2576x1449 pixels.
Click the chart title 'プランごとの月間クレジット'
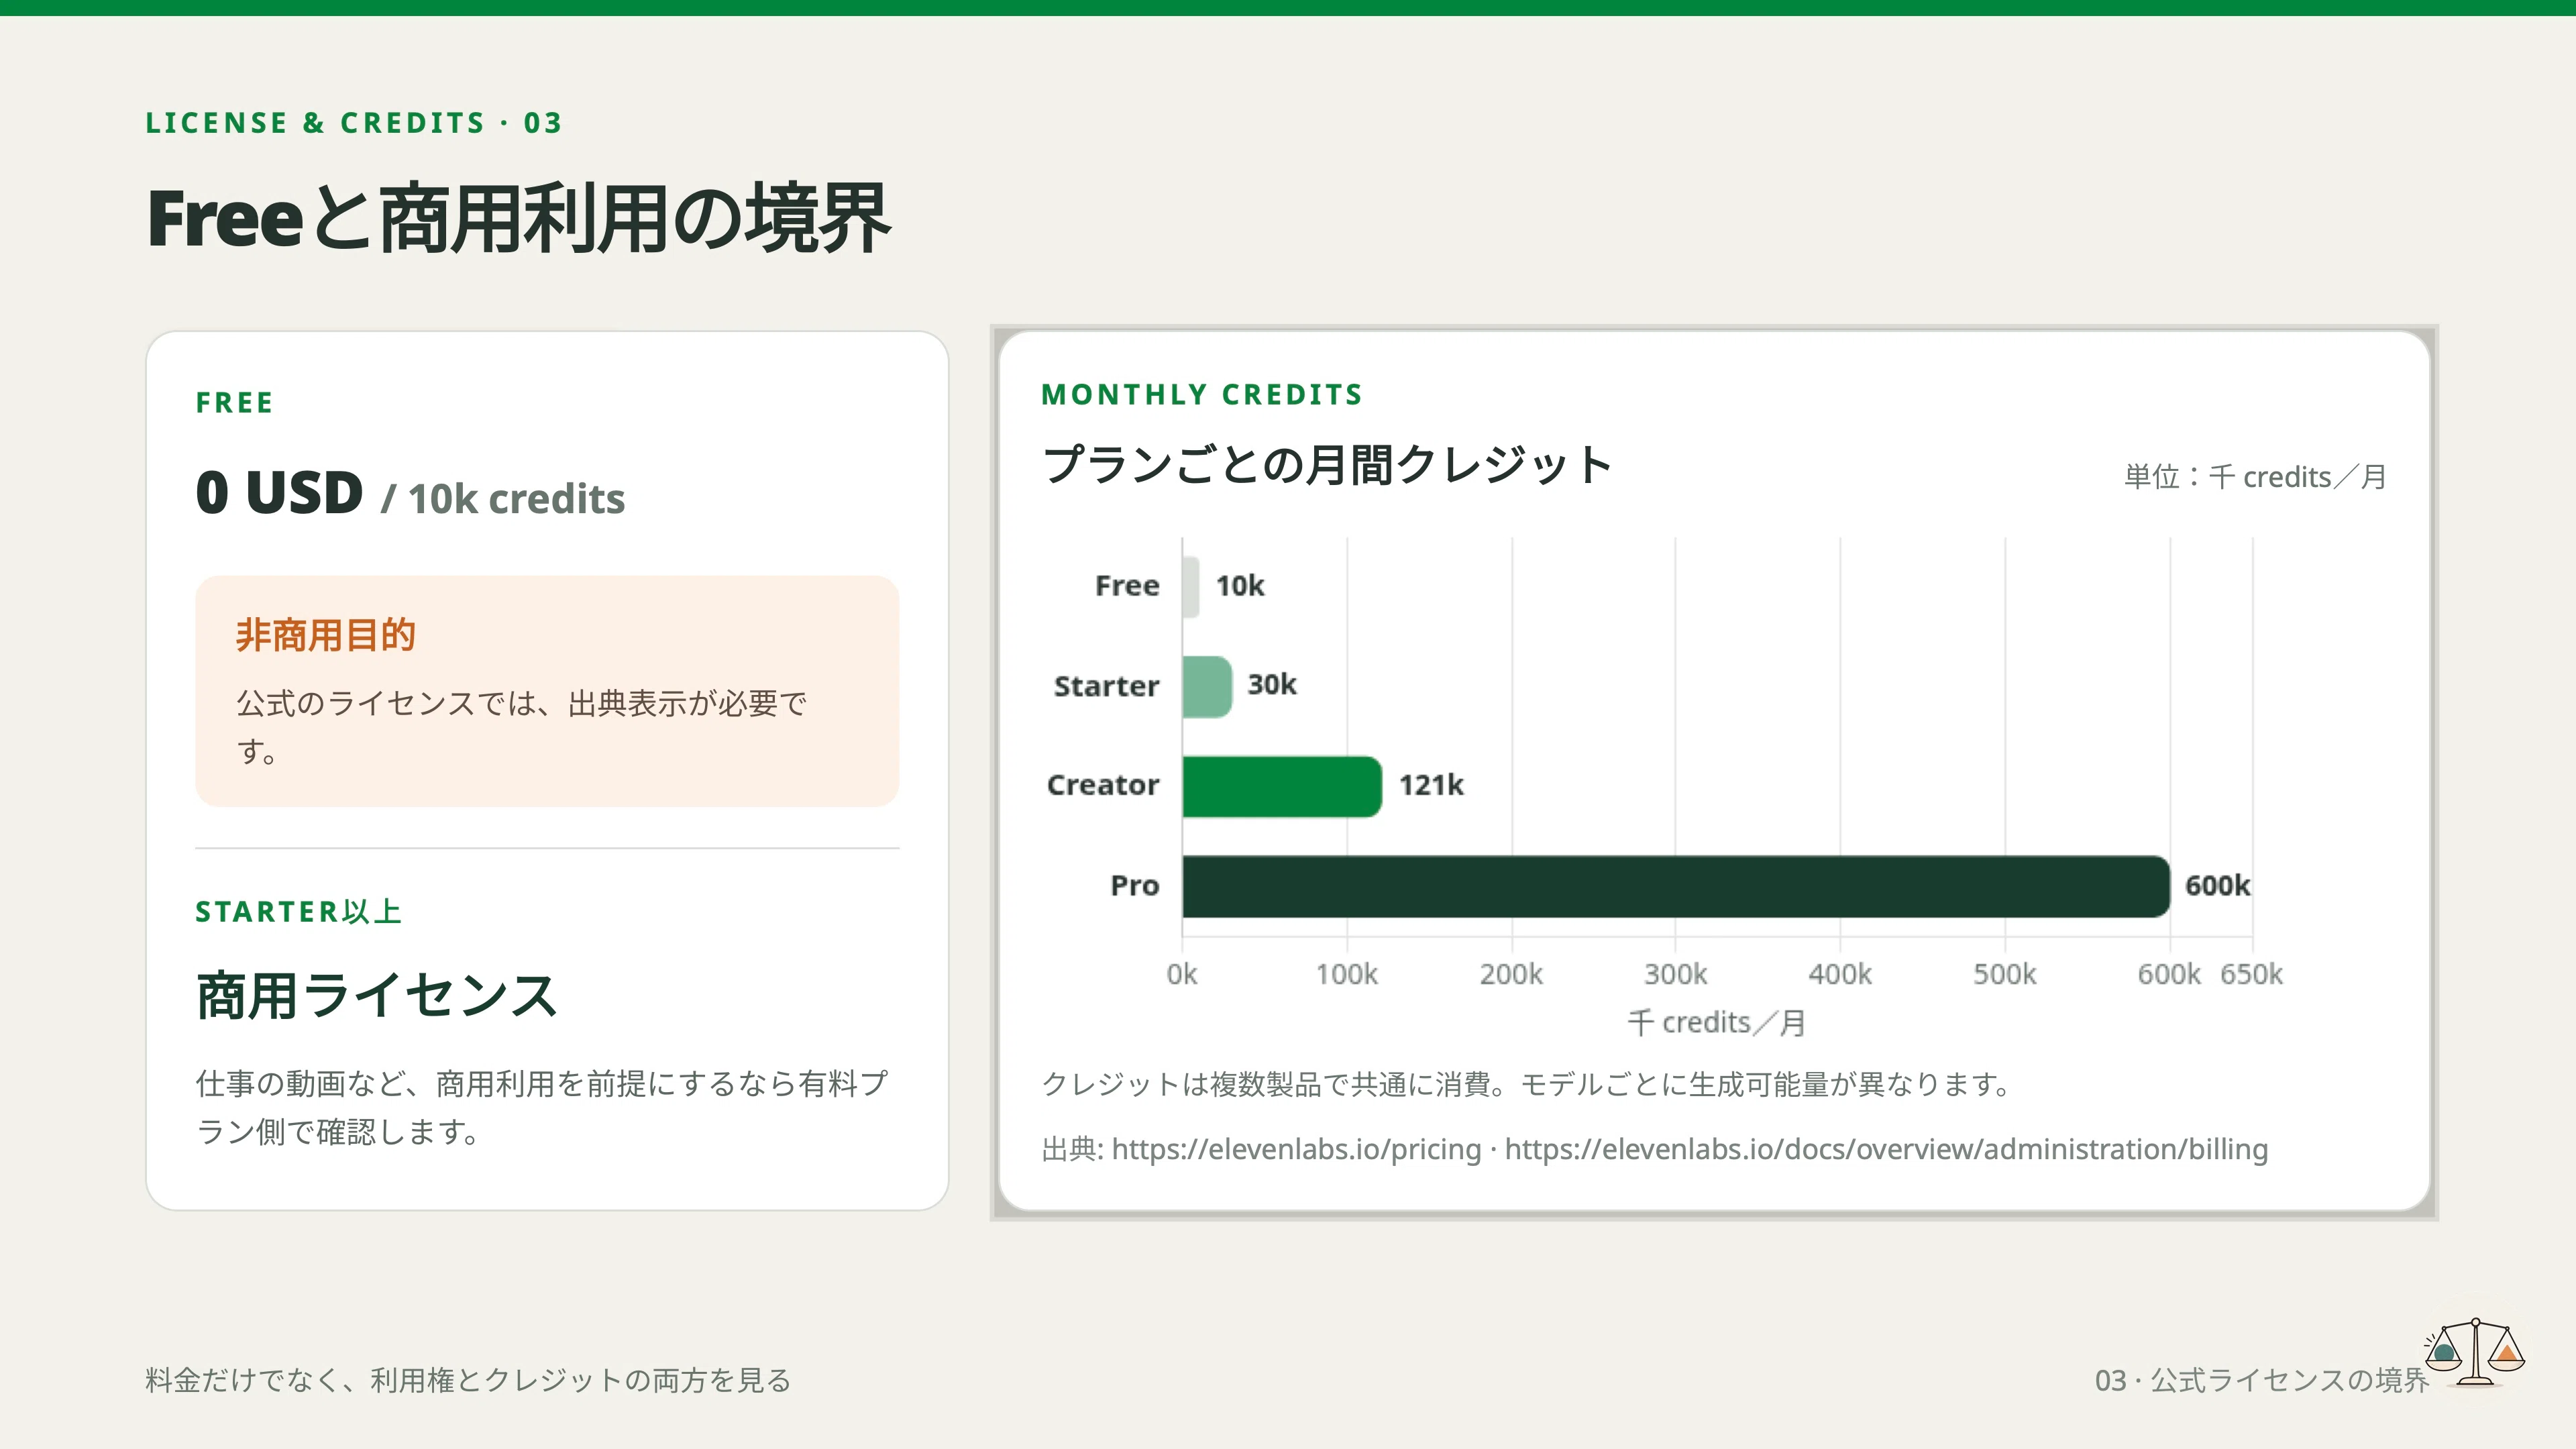[1327, 465]
